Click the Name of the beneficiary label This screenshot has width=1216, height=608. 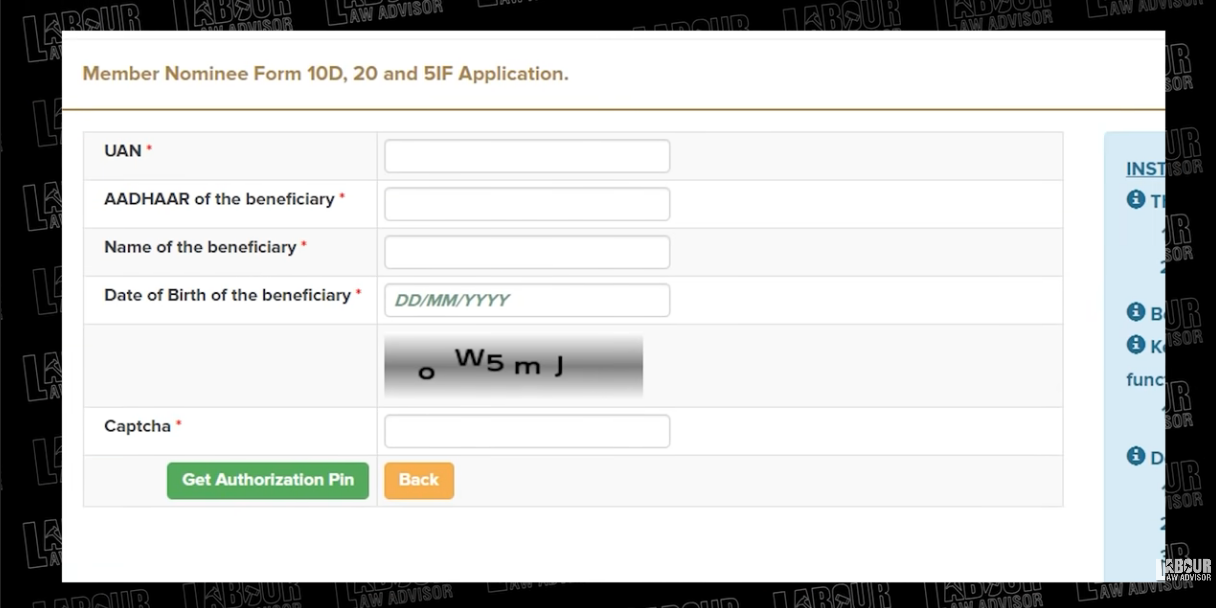pos(200,247)
